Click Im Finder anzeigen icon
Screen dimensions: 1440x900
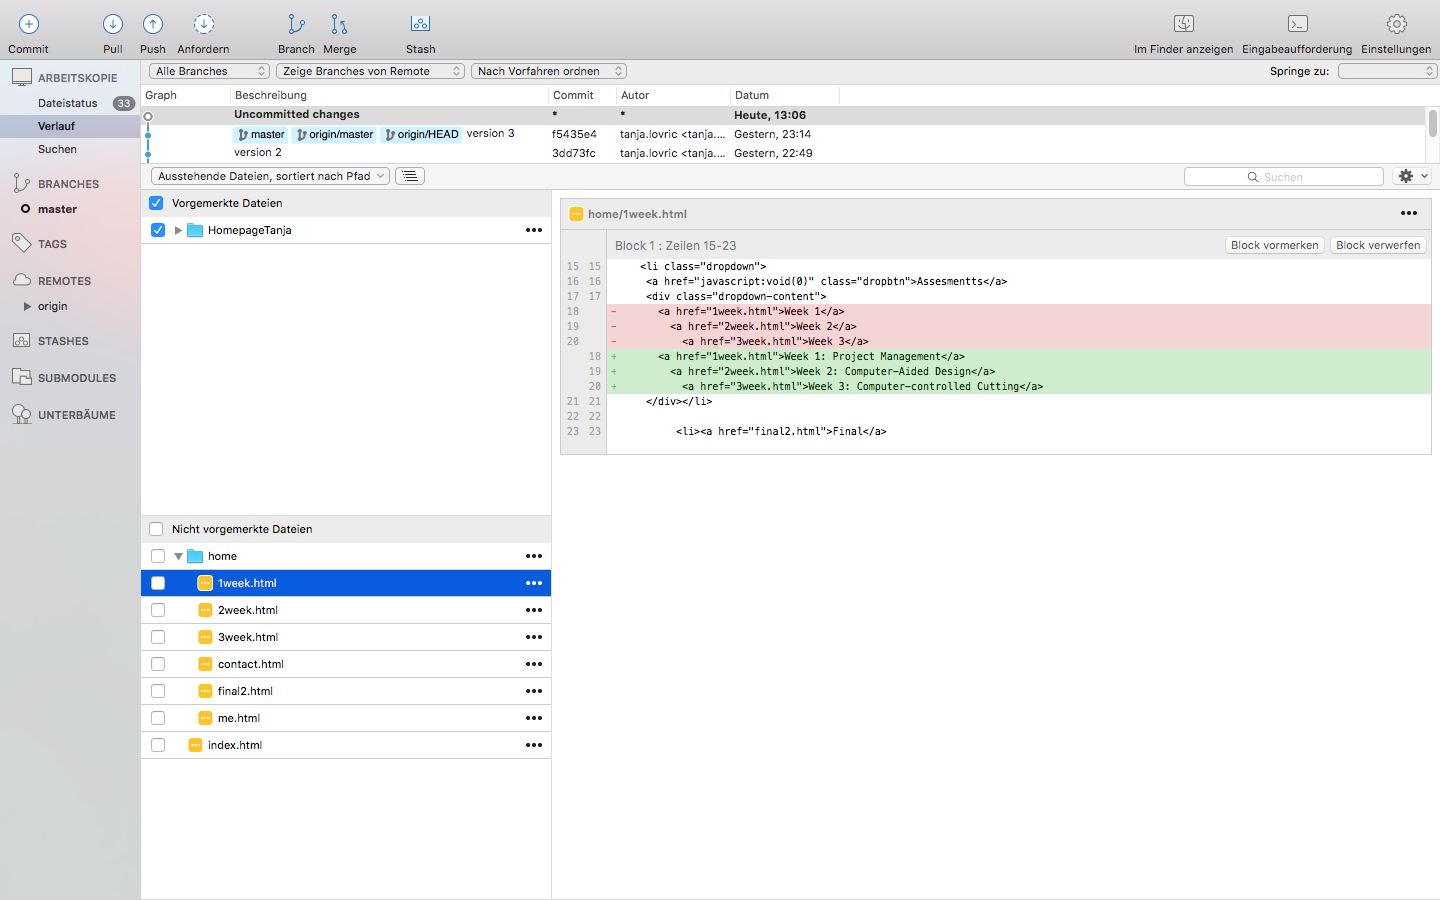coord(1184,24)
